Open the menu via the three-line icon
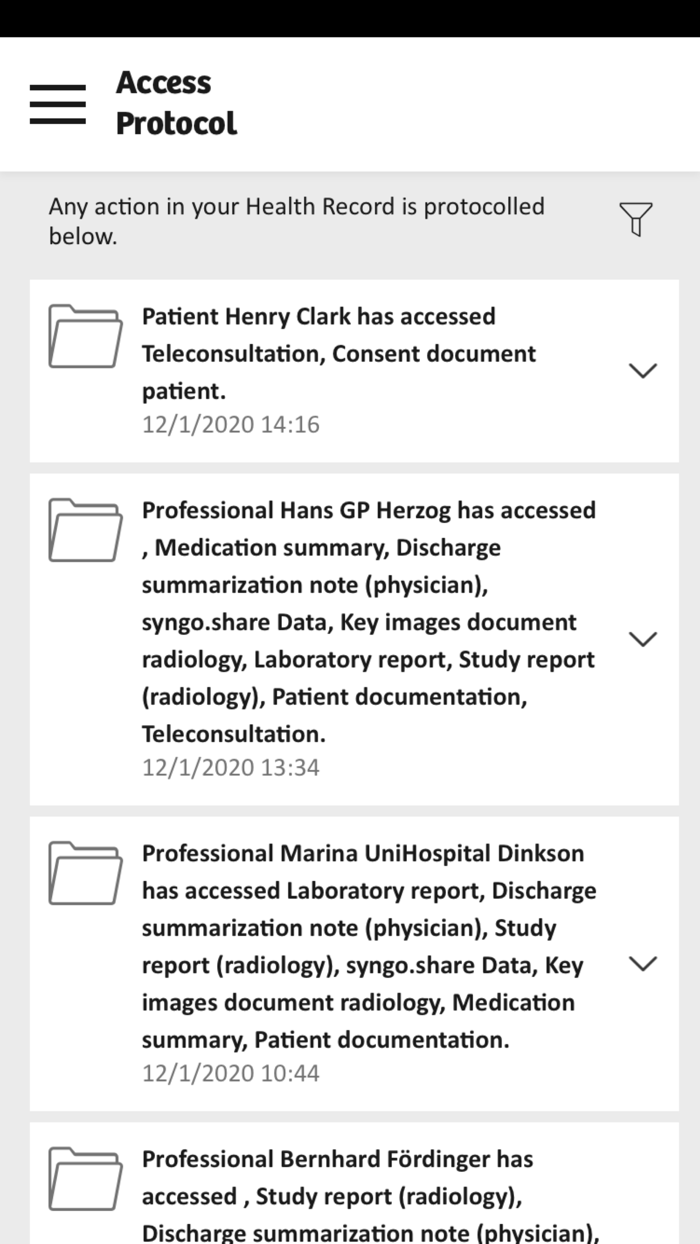This screenshot has height=1244, width=700. 57,103
